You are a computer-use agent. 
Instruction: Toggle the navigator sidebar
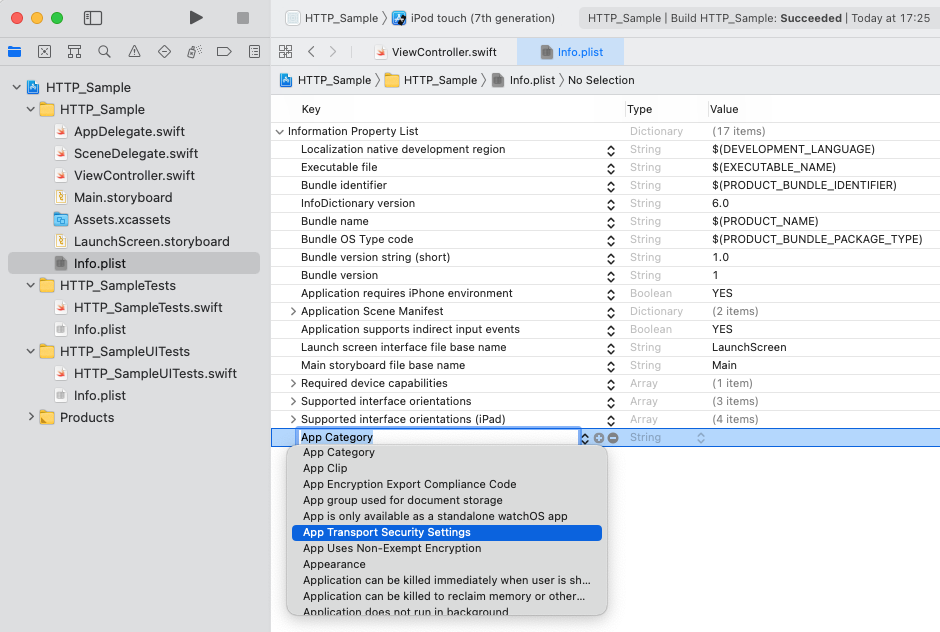click(x=93, y=18)
